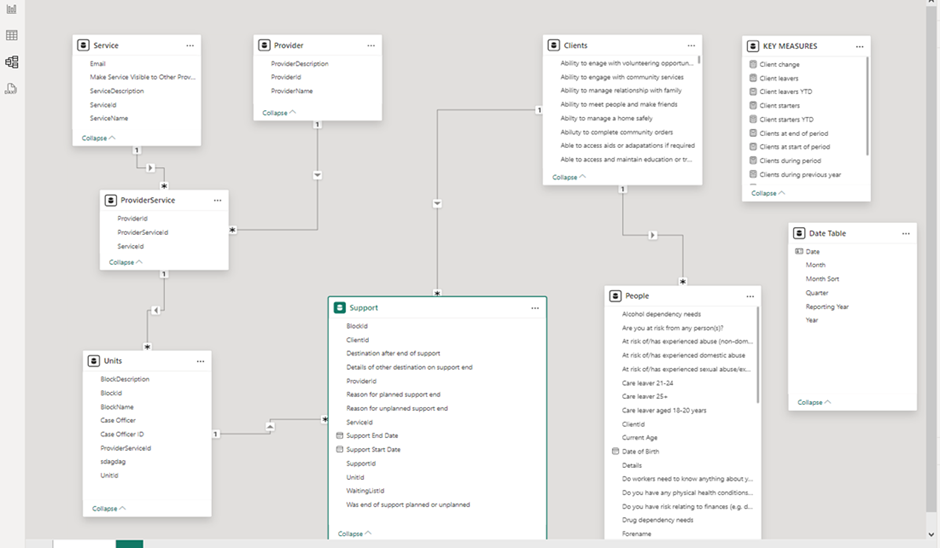940x548 pixels.
Task: Collapse the Date Table
Action: tap(814, 402)
